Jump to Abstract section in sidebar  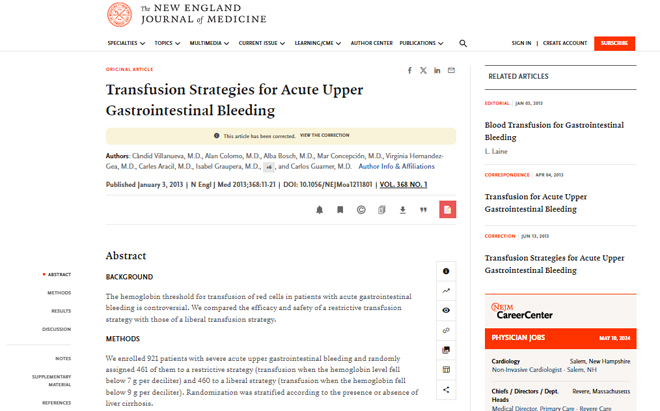tap(59, 275)
